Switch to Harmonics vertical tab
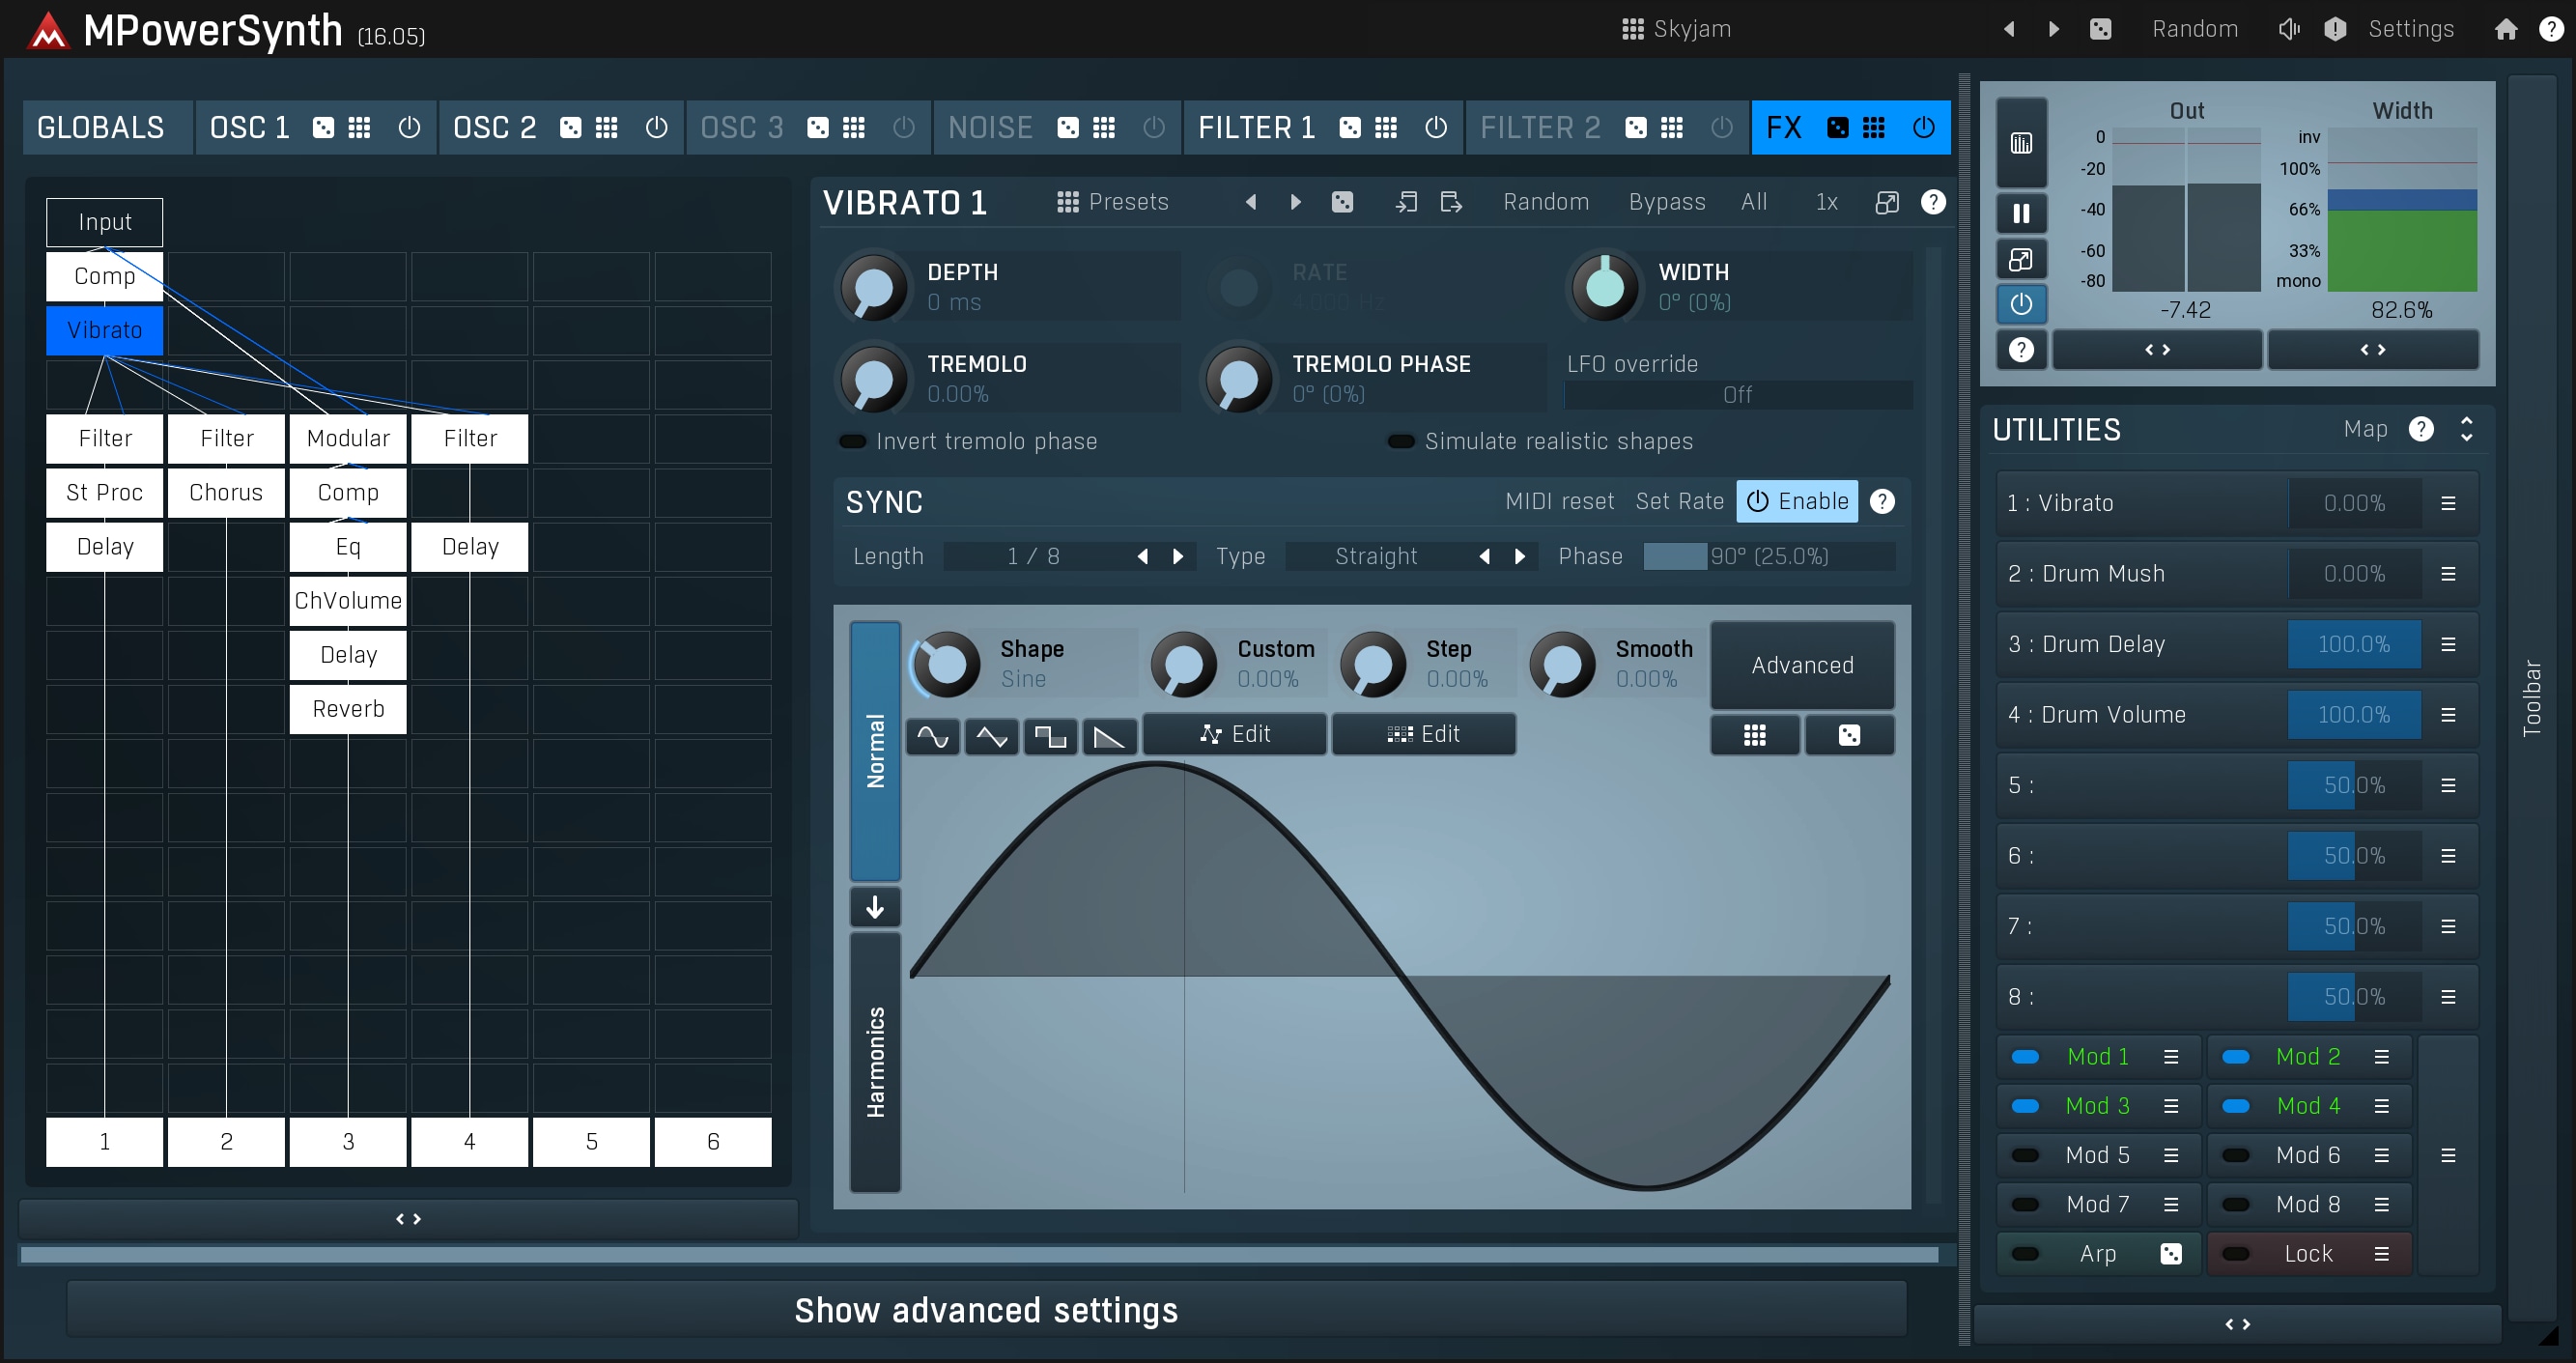Screen dimensions: 2576x1363 click(x=875, y=1062)
